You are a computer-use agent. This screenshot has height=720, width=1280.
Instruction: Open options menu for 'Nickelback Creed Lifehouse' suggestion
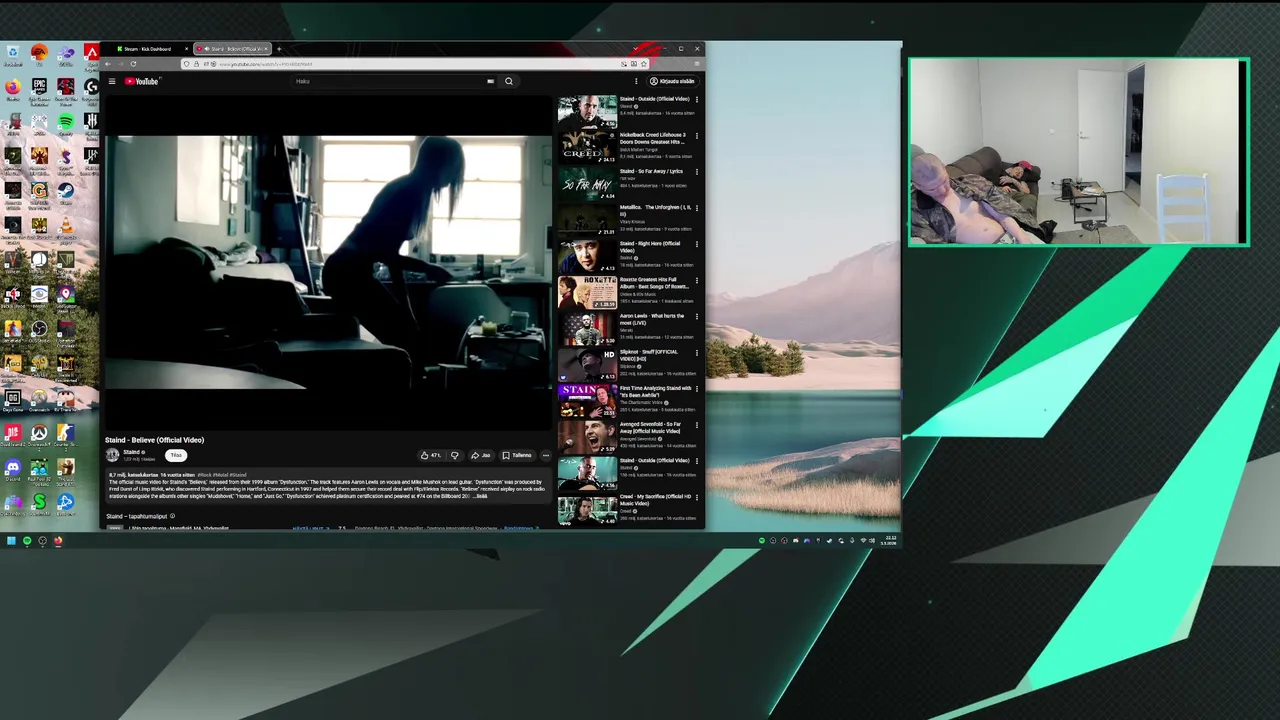(697, 135)
